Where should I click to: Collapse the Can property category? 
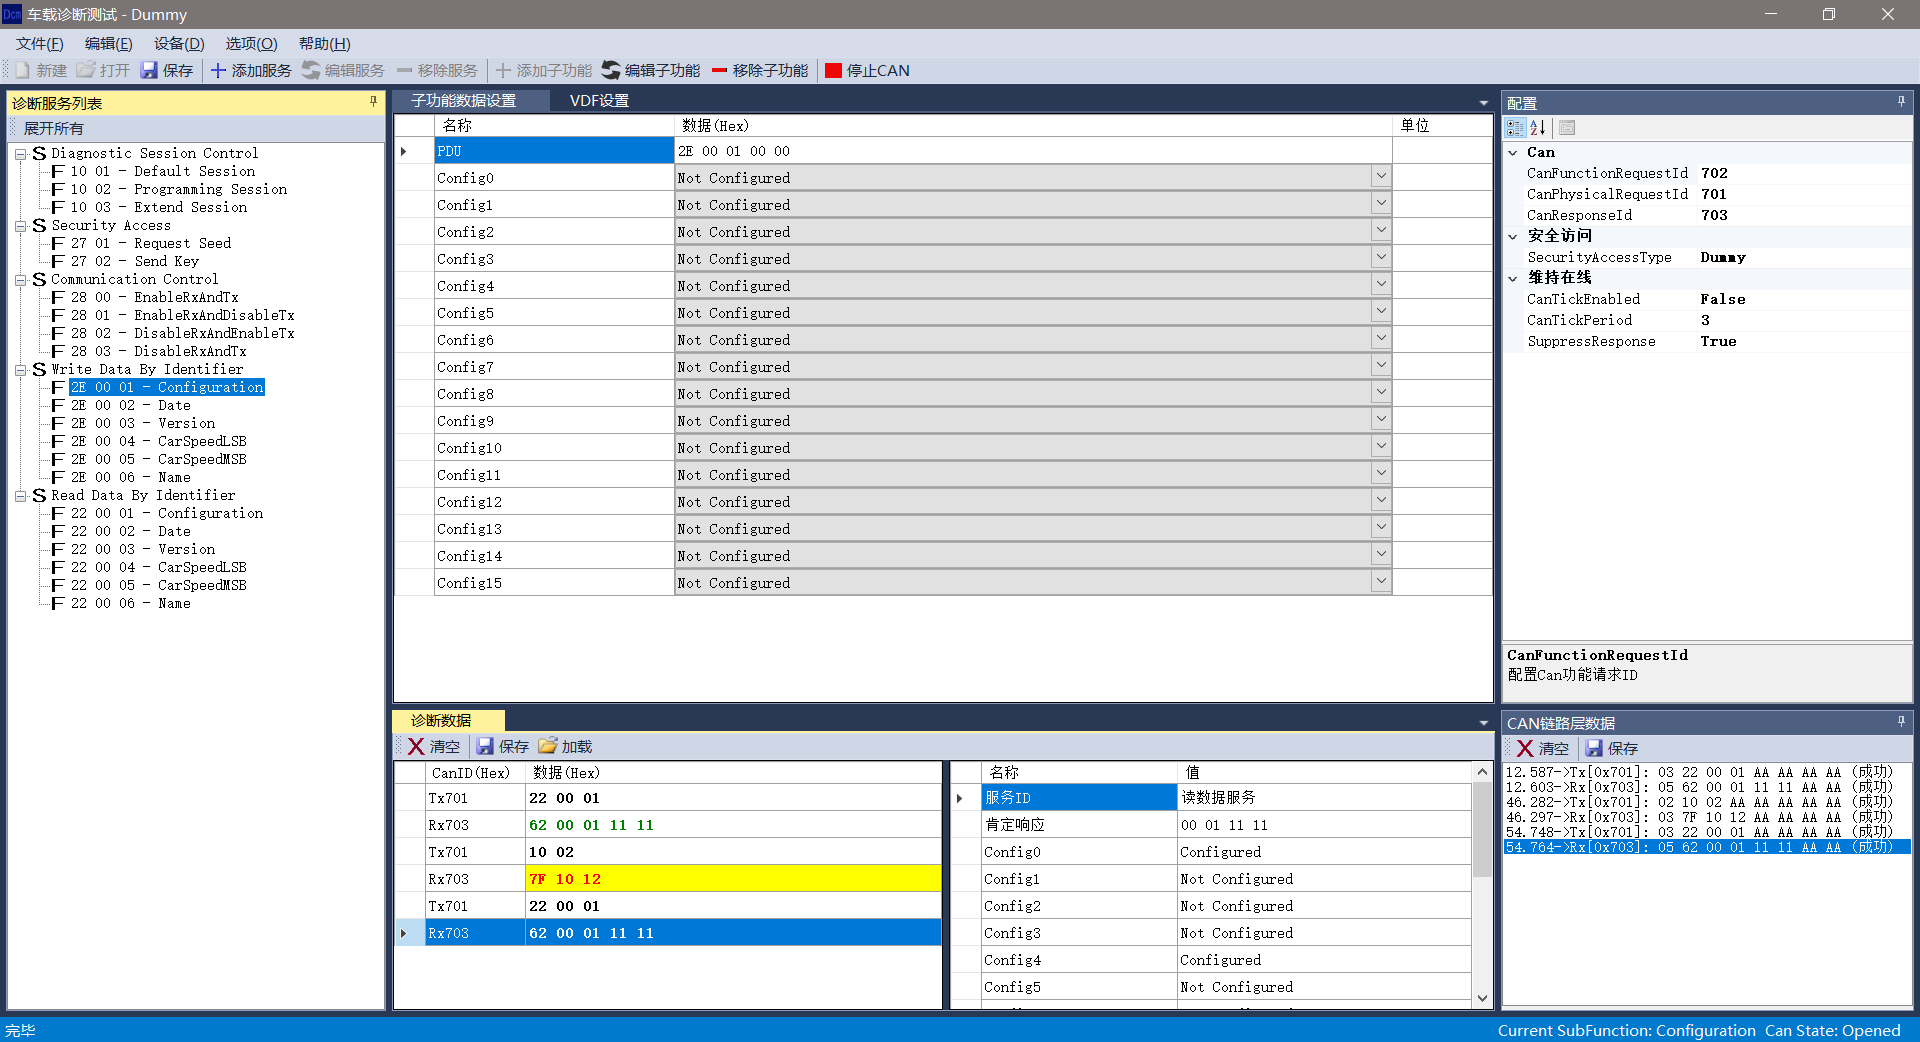1513,153
